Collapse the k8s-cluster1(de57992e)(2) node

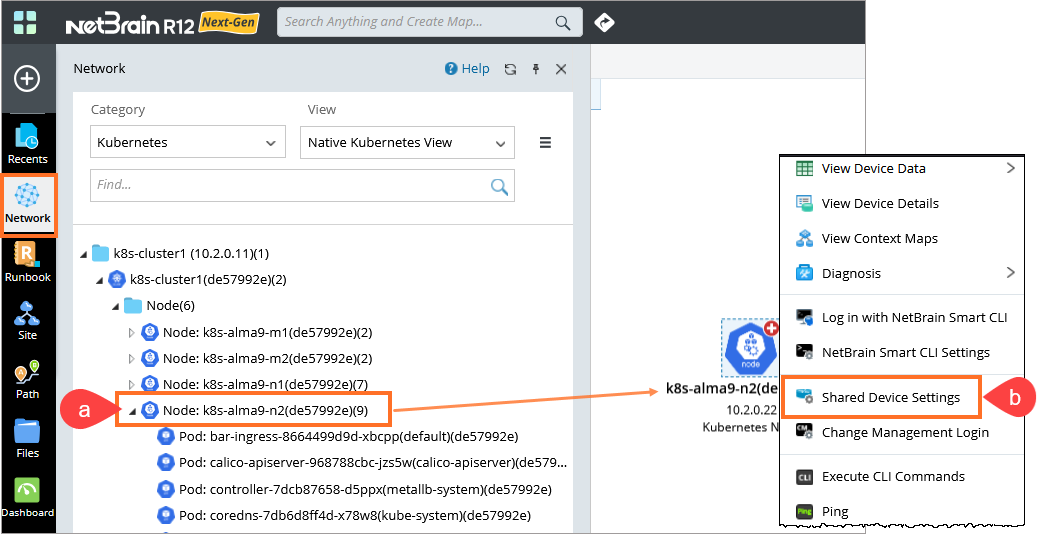[99, 281]
